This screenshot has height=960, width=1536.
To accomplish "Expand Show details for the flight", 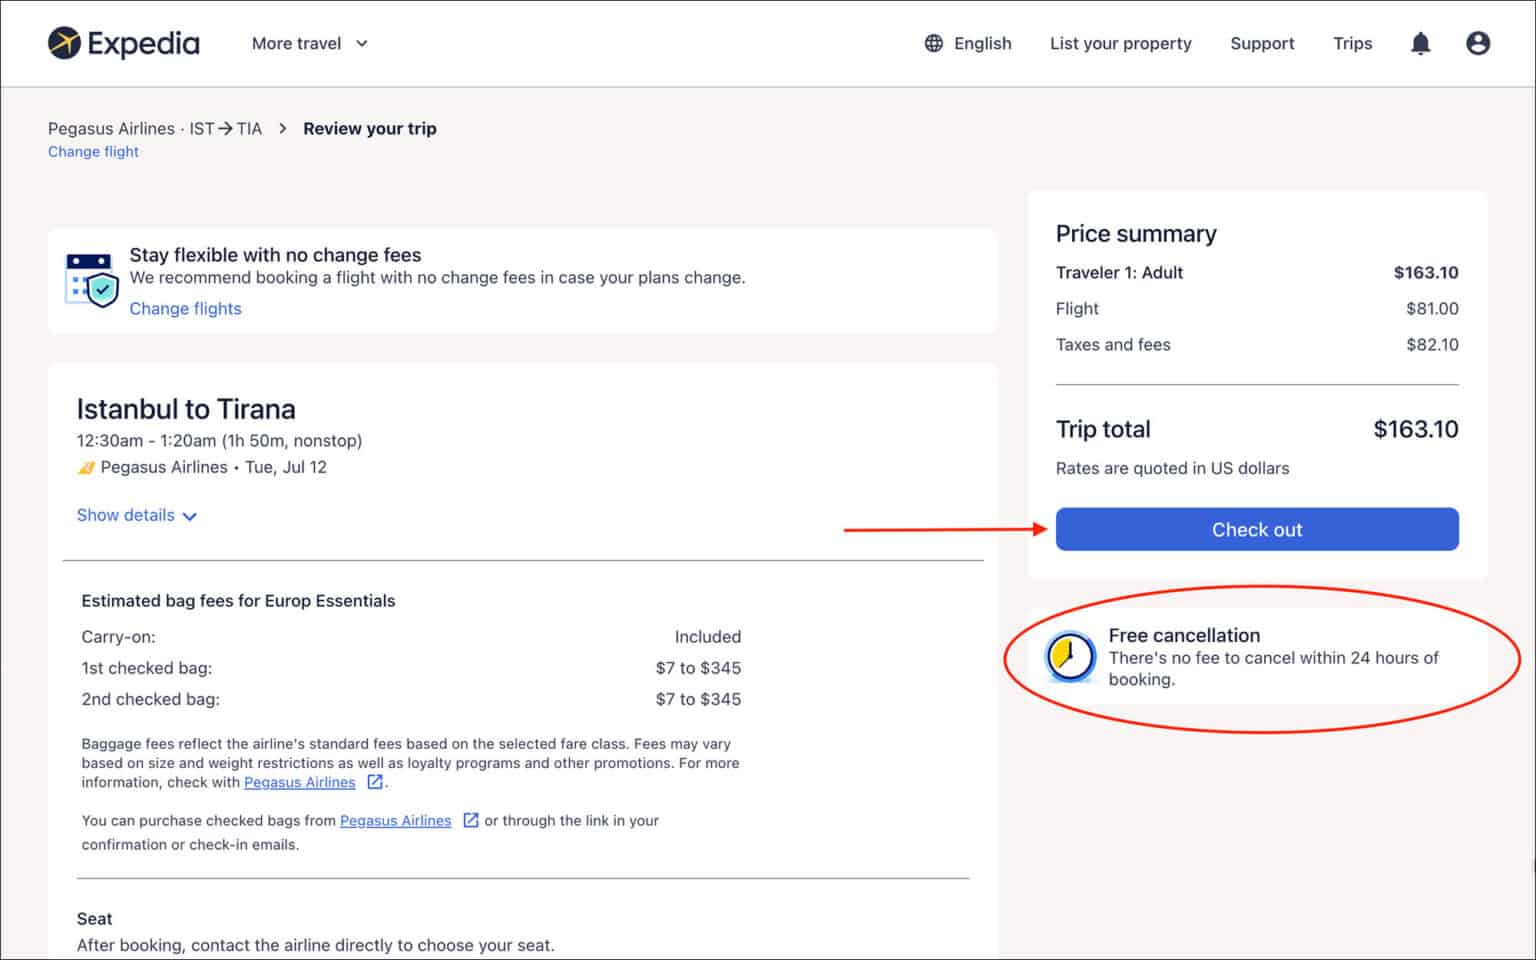I will (126, 515).
